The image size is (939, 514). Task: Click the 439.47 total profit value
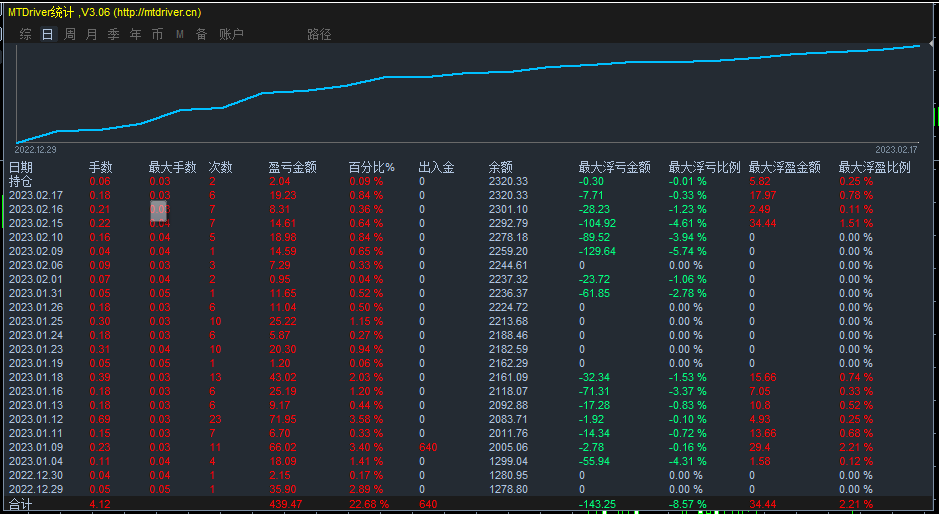(x=286, y=504)
